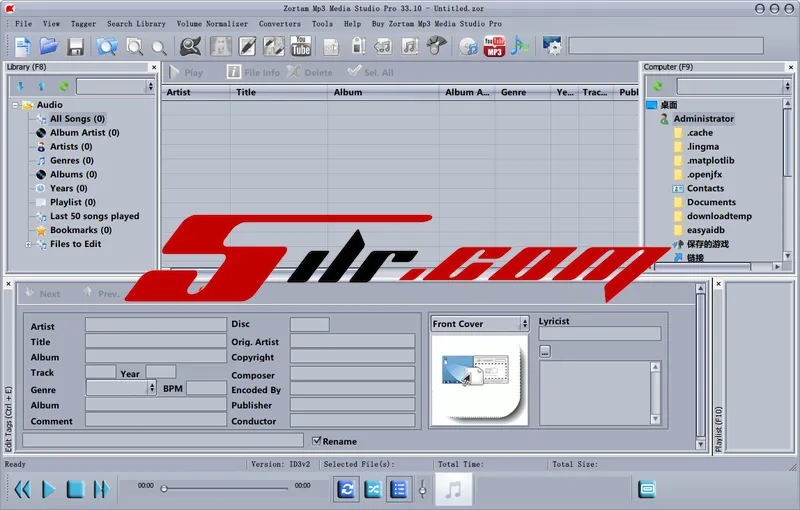Select the Documents folder in Computer panel
Image resolution: width=800 pixels, height=510 pixels.
click(x=711, y=202)
